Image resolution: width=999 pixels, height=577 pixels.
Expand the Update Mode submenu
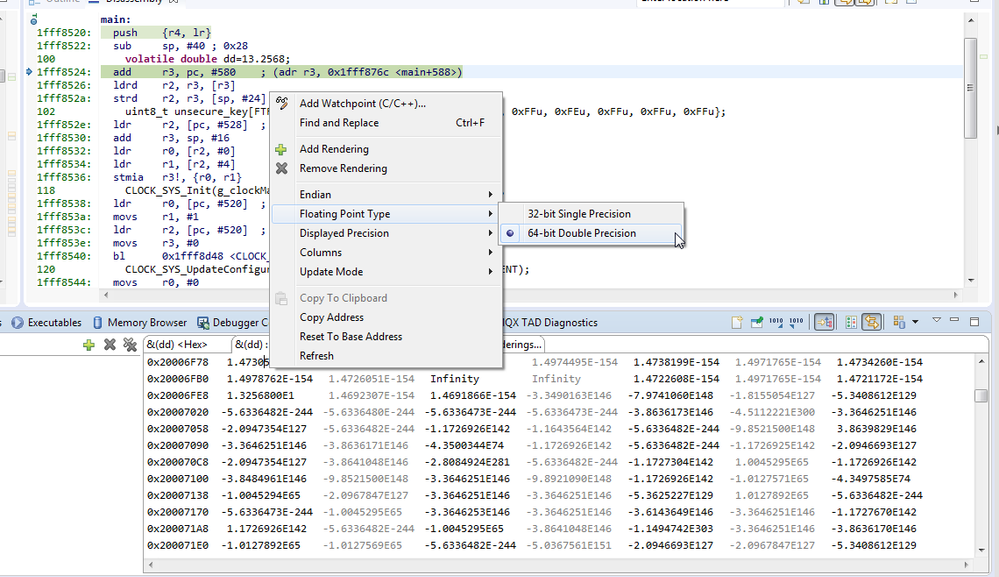(x=387, y=271)
